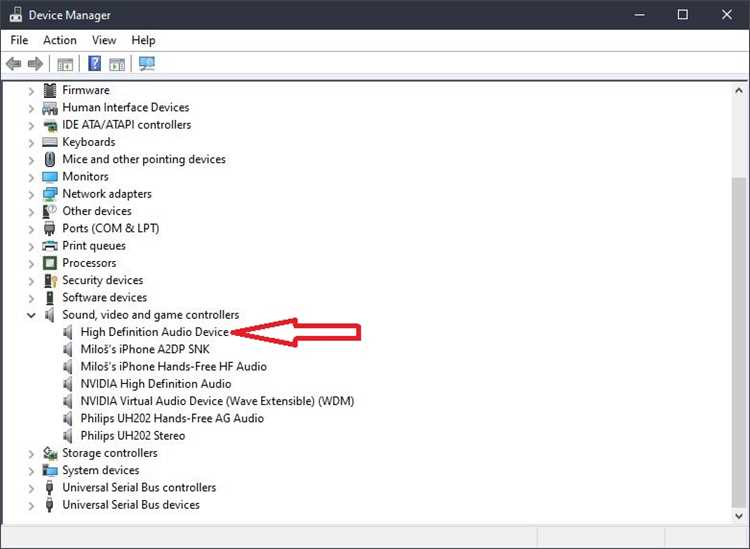Screen dimensions: 750x549
Task: Click the Processors category icon
Action: [50, 263]
